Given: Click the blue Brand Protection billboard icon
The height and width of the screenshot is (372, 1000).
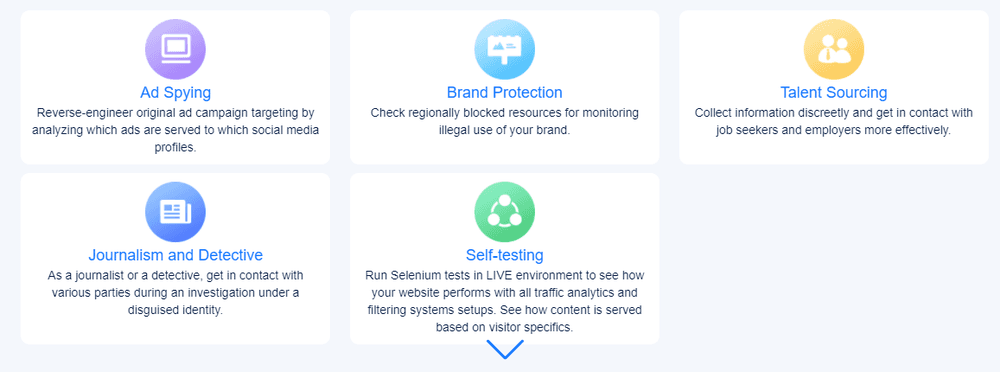Looking at the screenshot, I should tap(504, 49).
